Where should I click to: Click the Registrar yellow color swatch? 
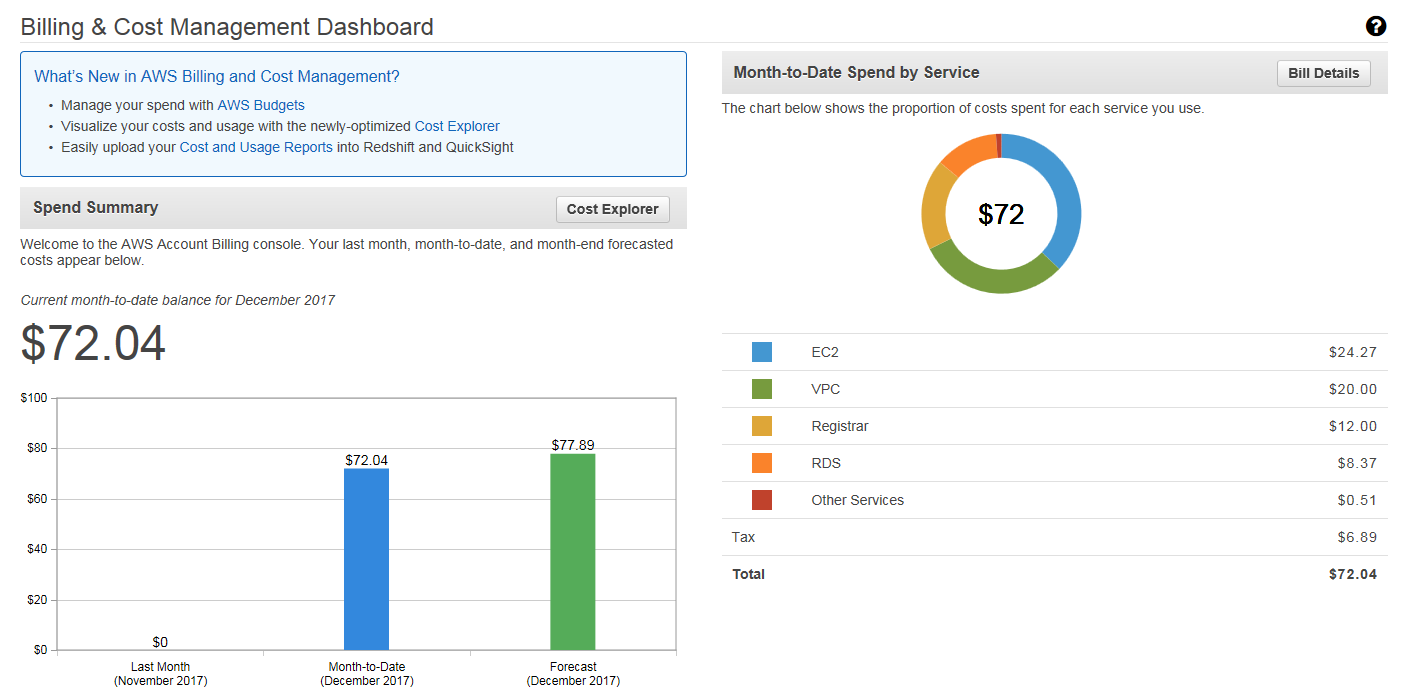762,426
